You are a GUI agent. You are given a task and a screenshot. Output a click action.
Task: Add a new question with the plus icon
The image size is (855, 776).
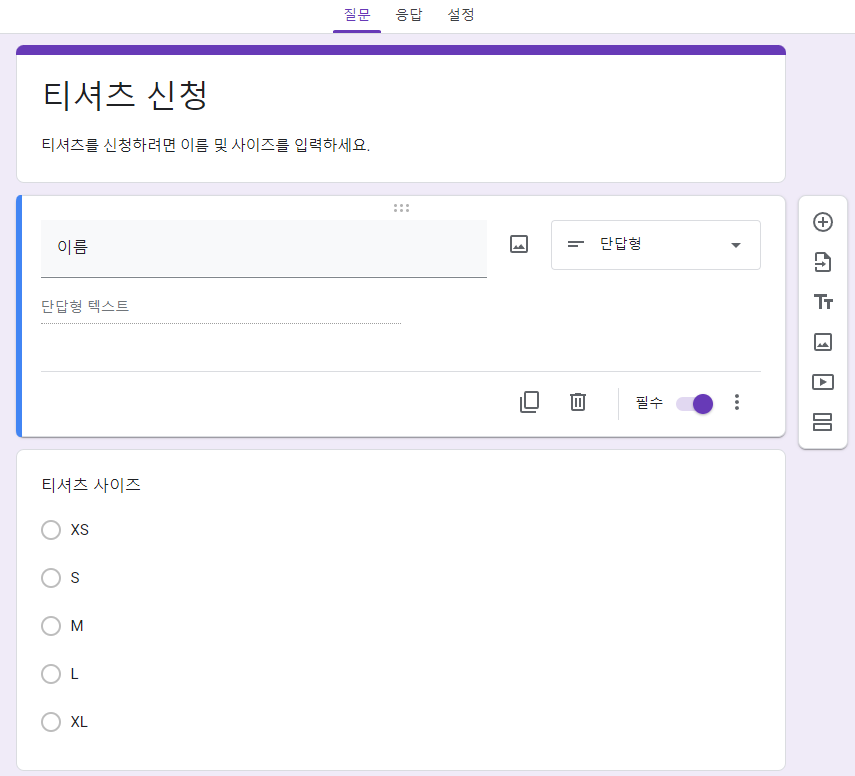[x=822, y=222]
